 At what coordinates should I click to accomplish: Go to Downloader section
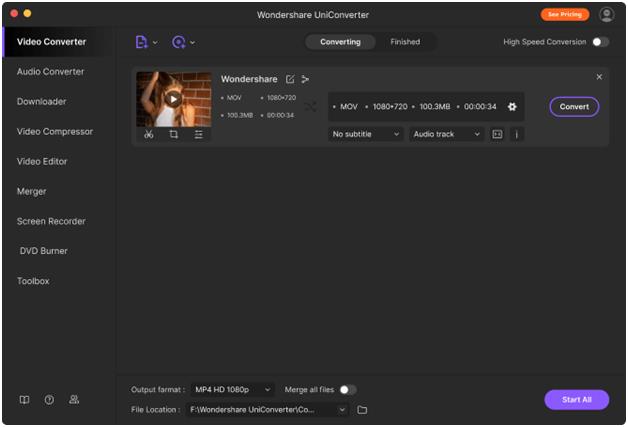coord(42,101)
